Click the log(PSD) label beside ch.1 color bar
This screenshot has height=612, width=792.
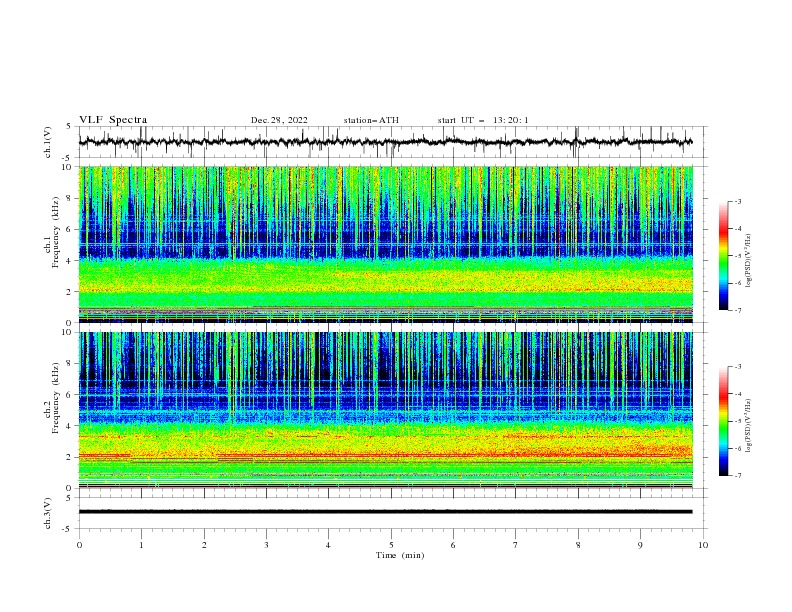click(x=748, y=261)
